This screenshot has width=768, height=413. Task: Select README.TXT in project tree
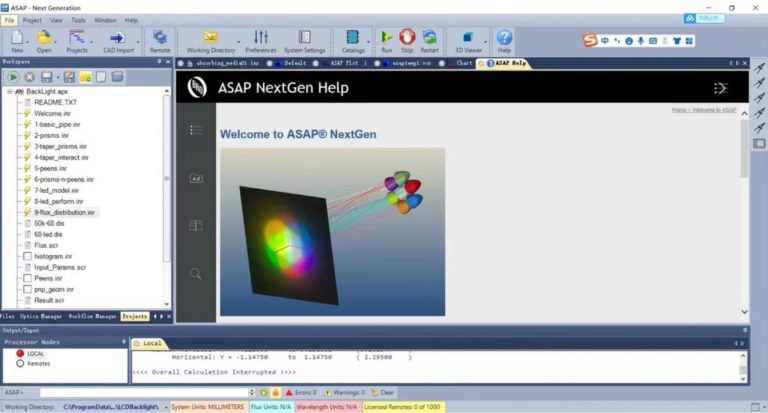[x=55, y=102]
